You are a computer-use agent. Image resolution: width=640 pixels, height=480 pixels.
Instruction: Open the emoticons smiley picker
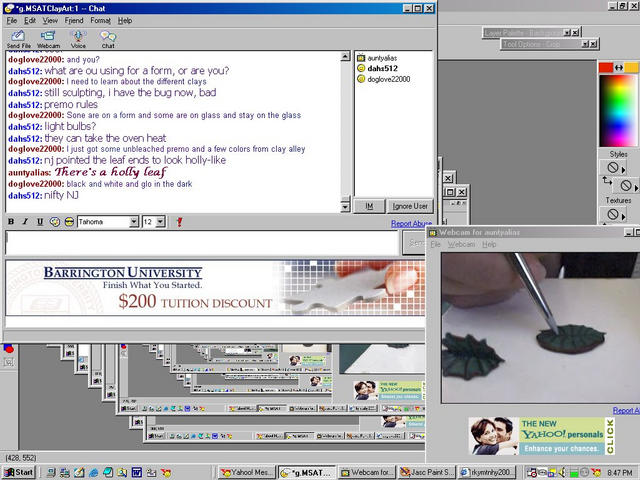[x=69, y=222]
